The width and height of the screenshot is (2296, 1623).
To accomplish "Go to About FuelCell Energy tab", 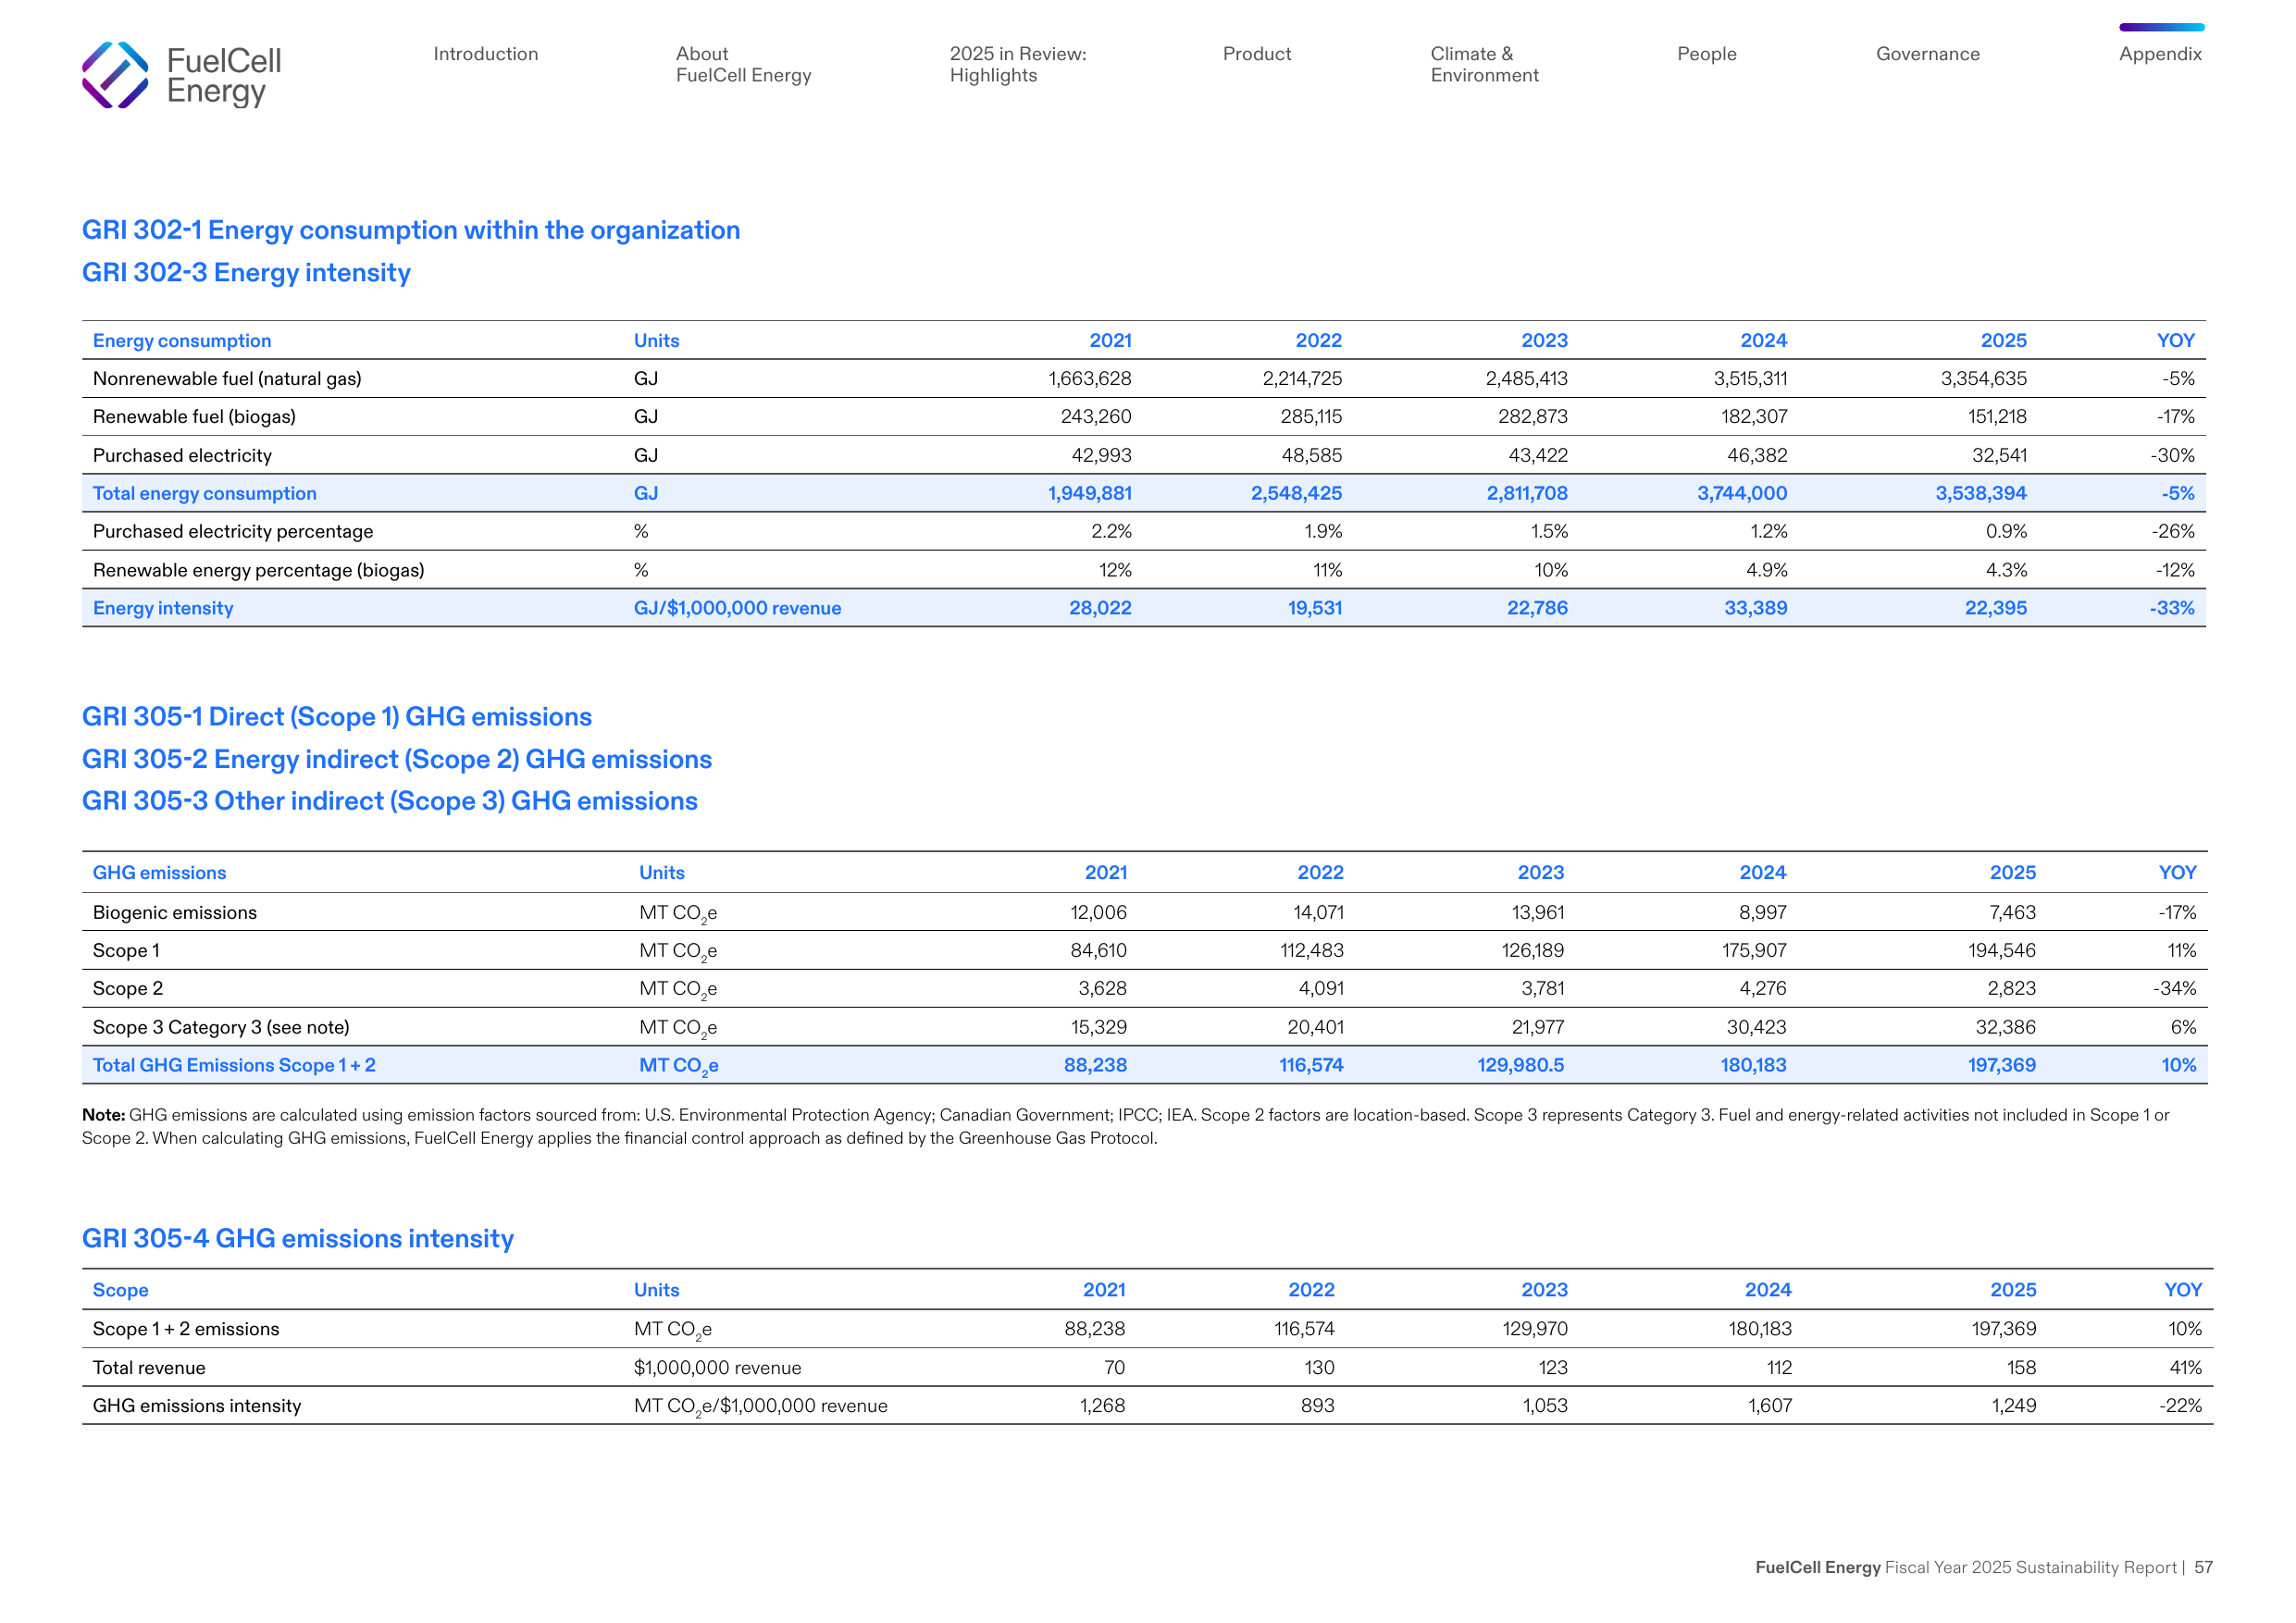I will pyautogui.click(x=743, y=65).
